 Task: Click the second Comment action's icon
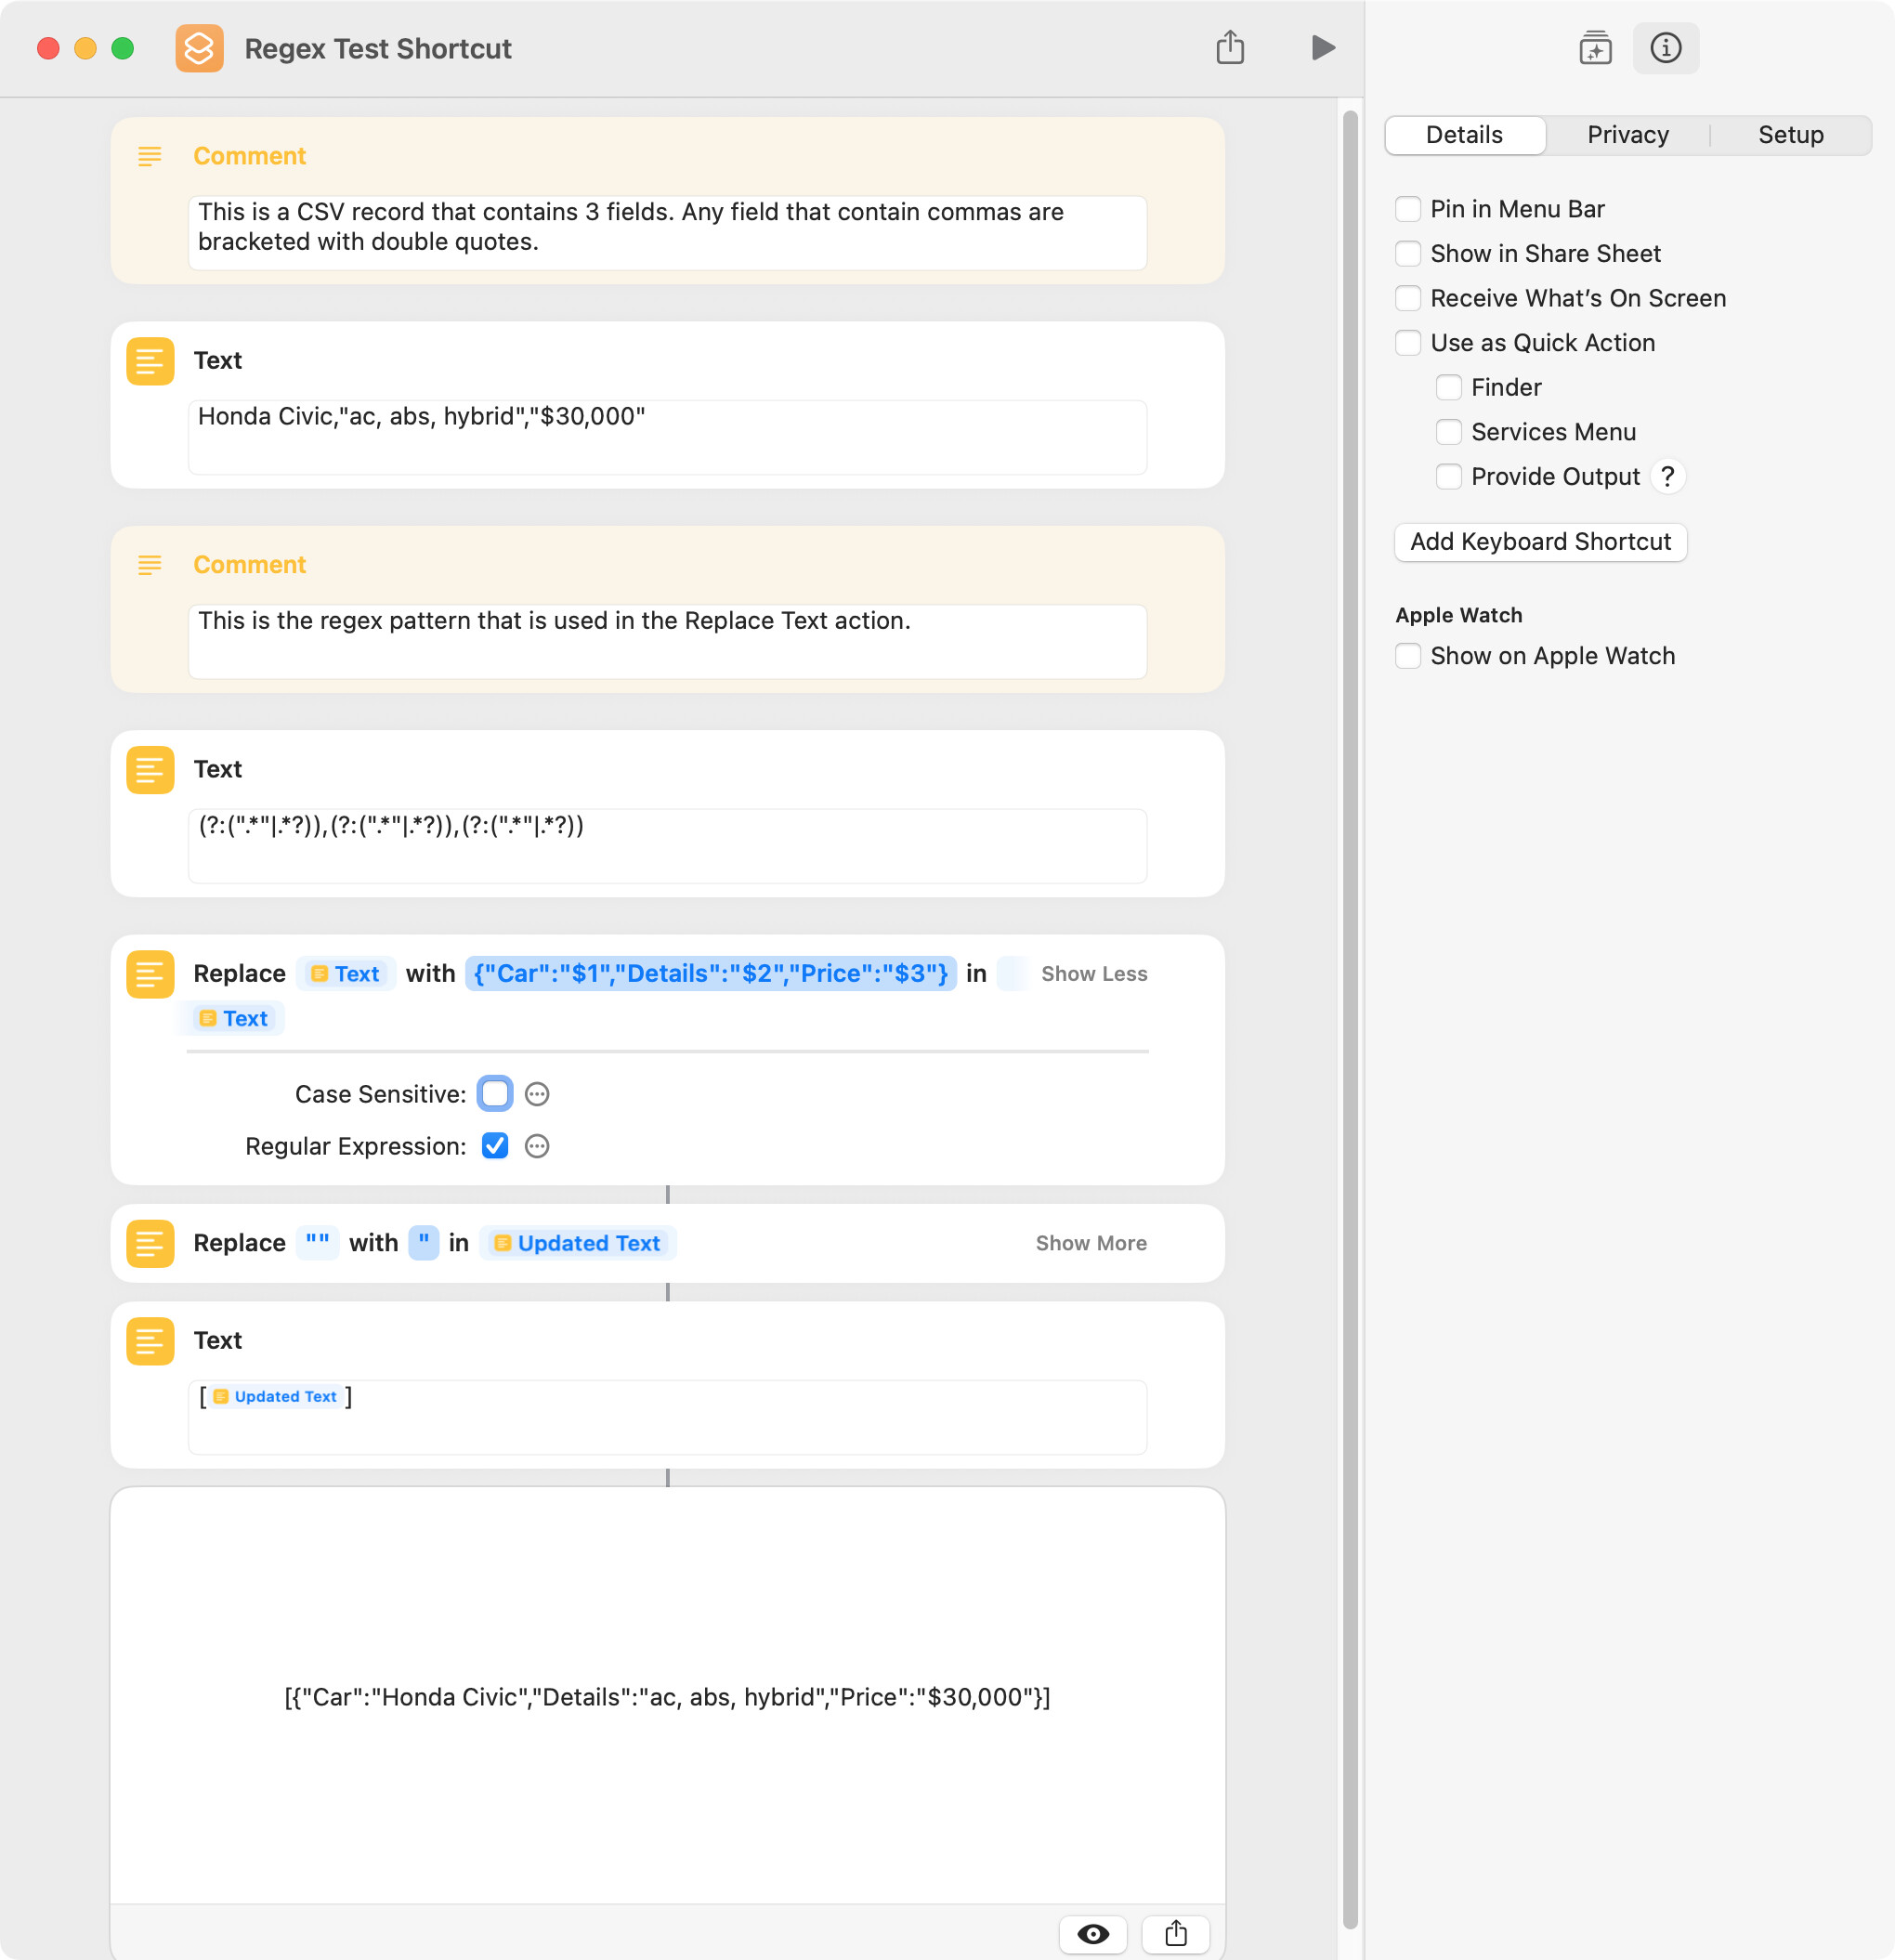tap(150, 565)
